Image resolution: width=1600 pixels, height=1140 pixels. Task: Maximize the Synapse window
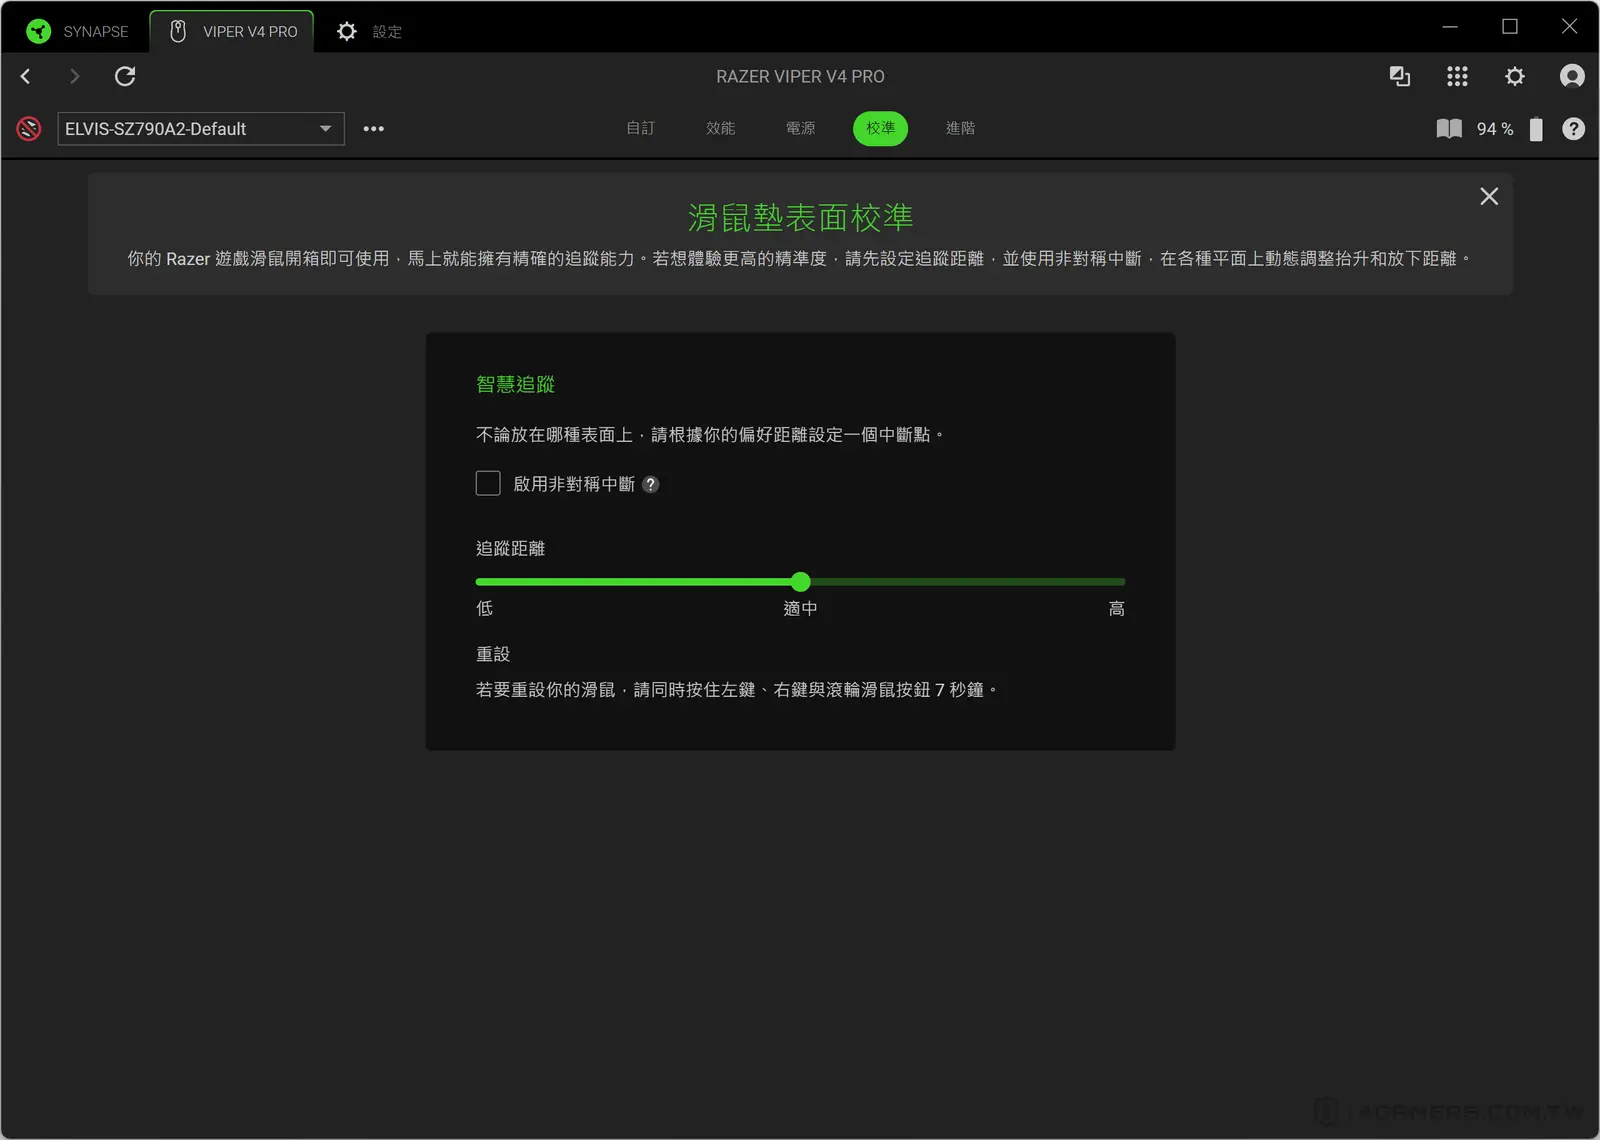1510,27
